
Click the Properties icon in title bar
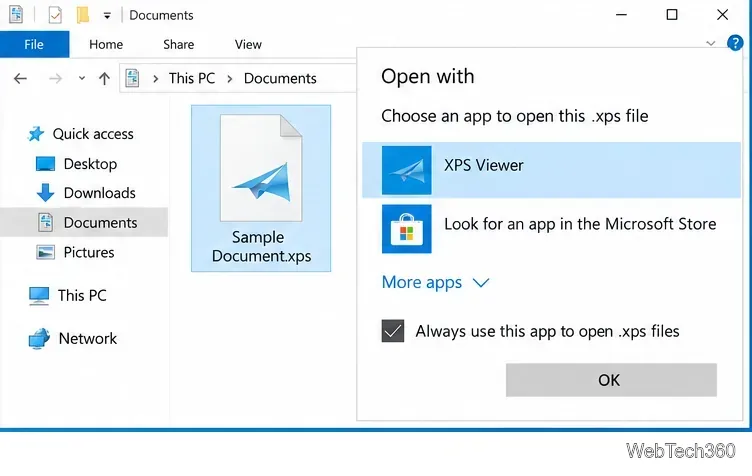pyautogui.click(x=55, y=15)
